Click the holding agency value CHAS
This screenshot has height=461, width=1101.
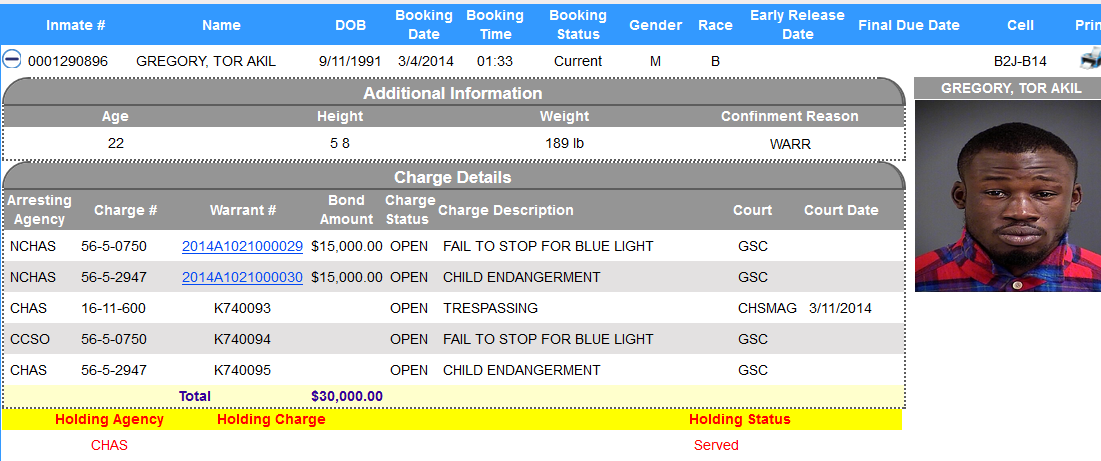[x=110, y=446]
